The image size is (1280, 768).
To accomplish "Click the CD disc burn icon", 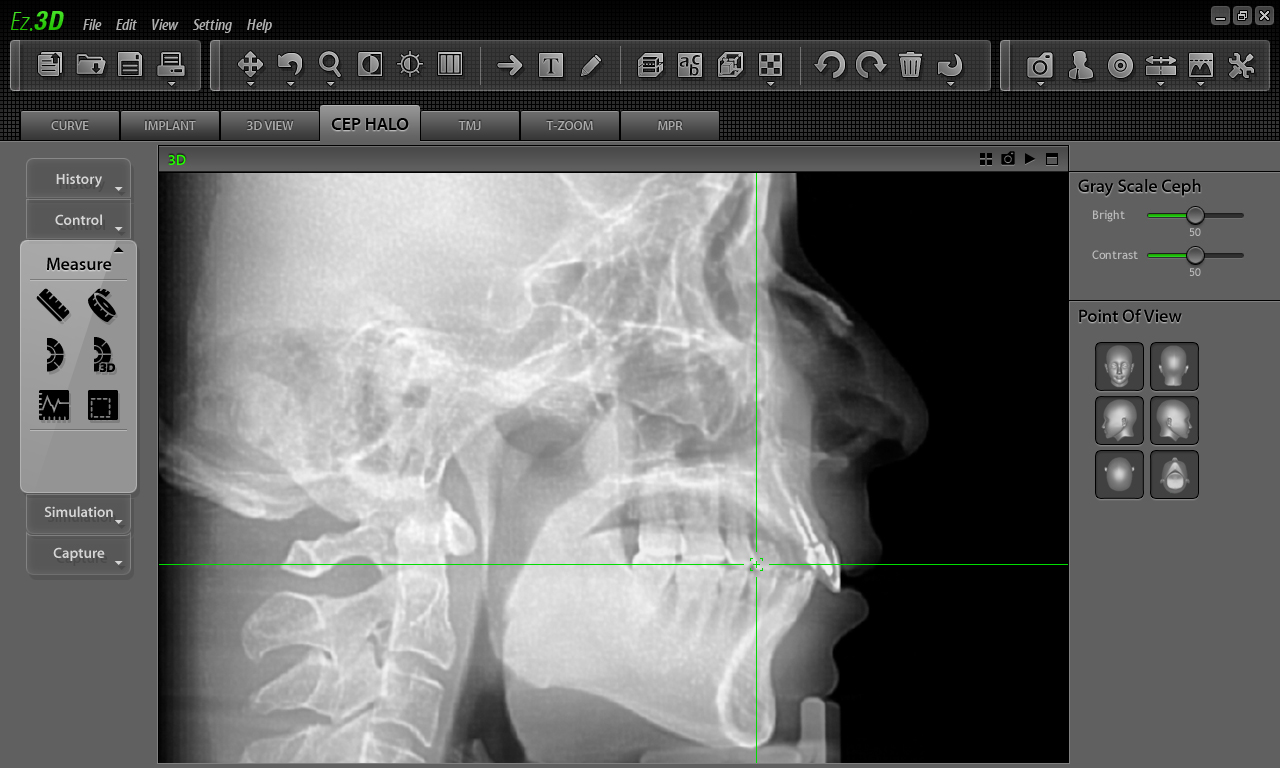I will tap(1121, 66).
